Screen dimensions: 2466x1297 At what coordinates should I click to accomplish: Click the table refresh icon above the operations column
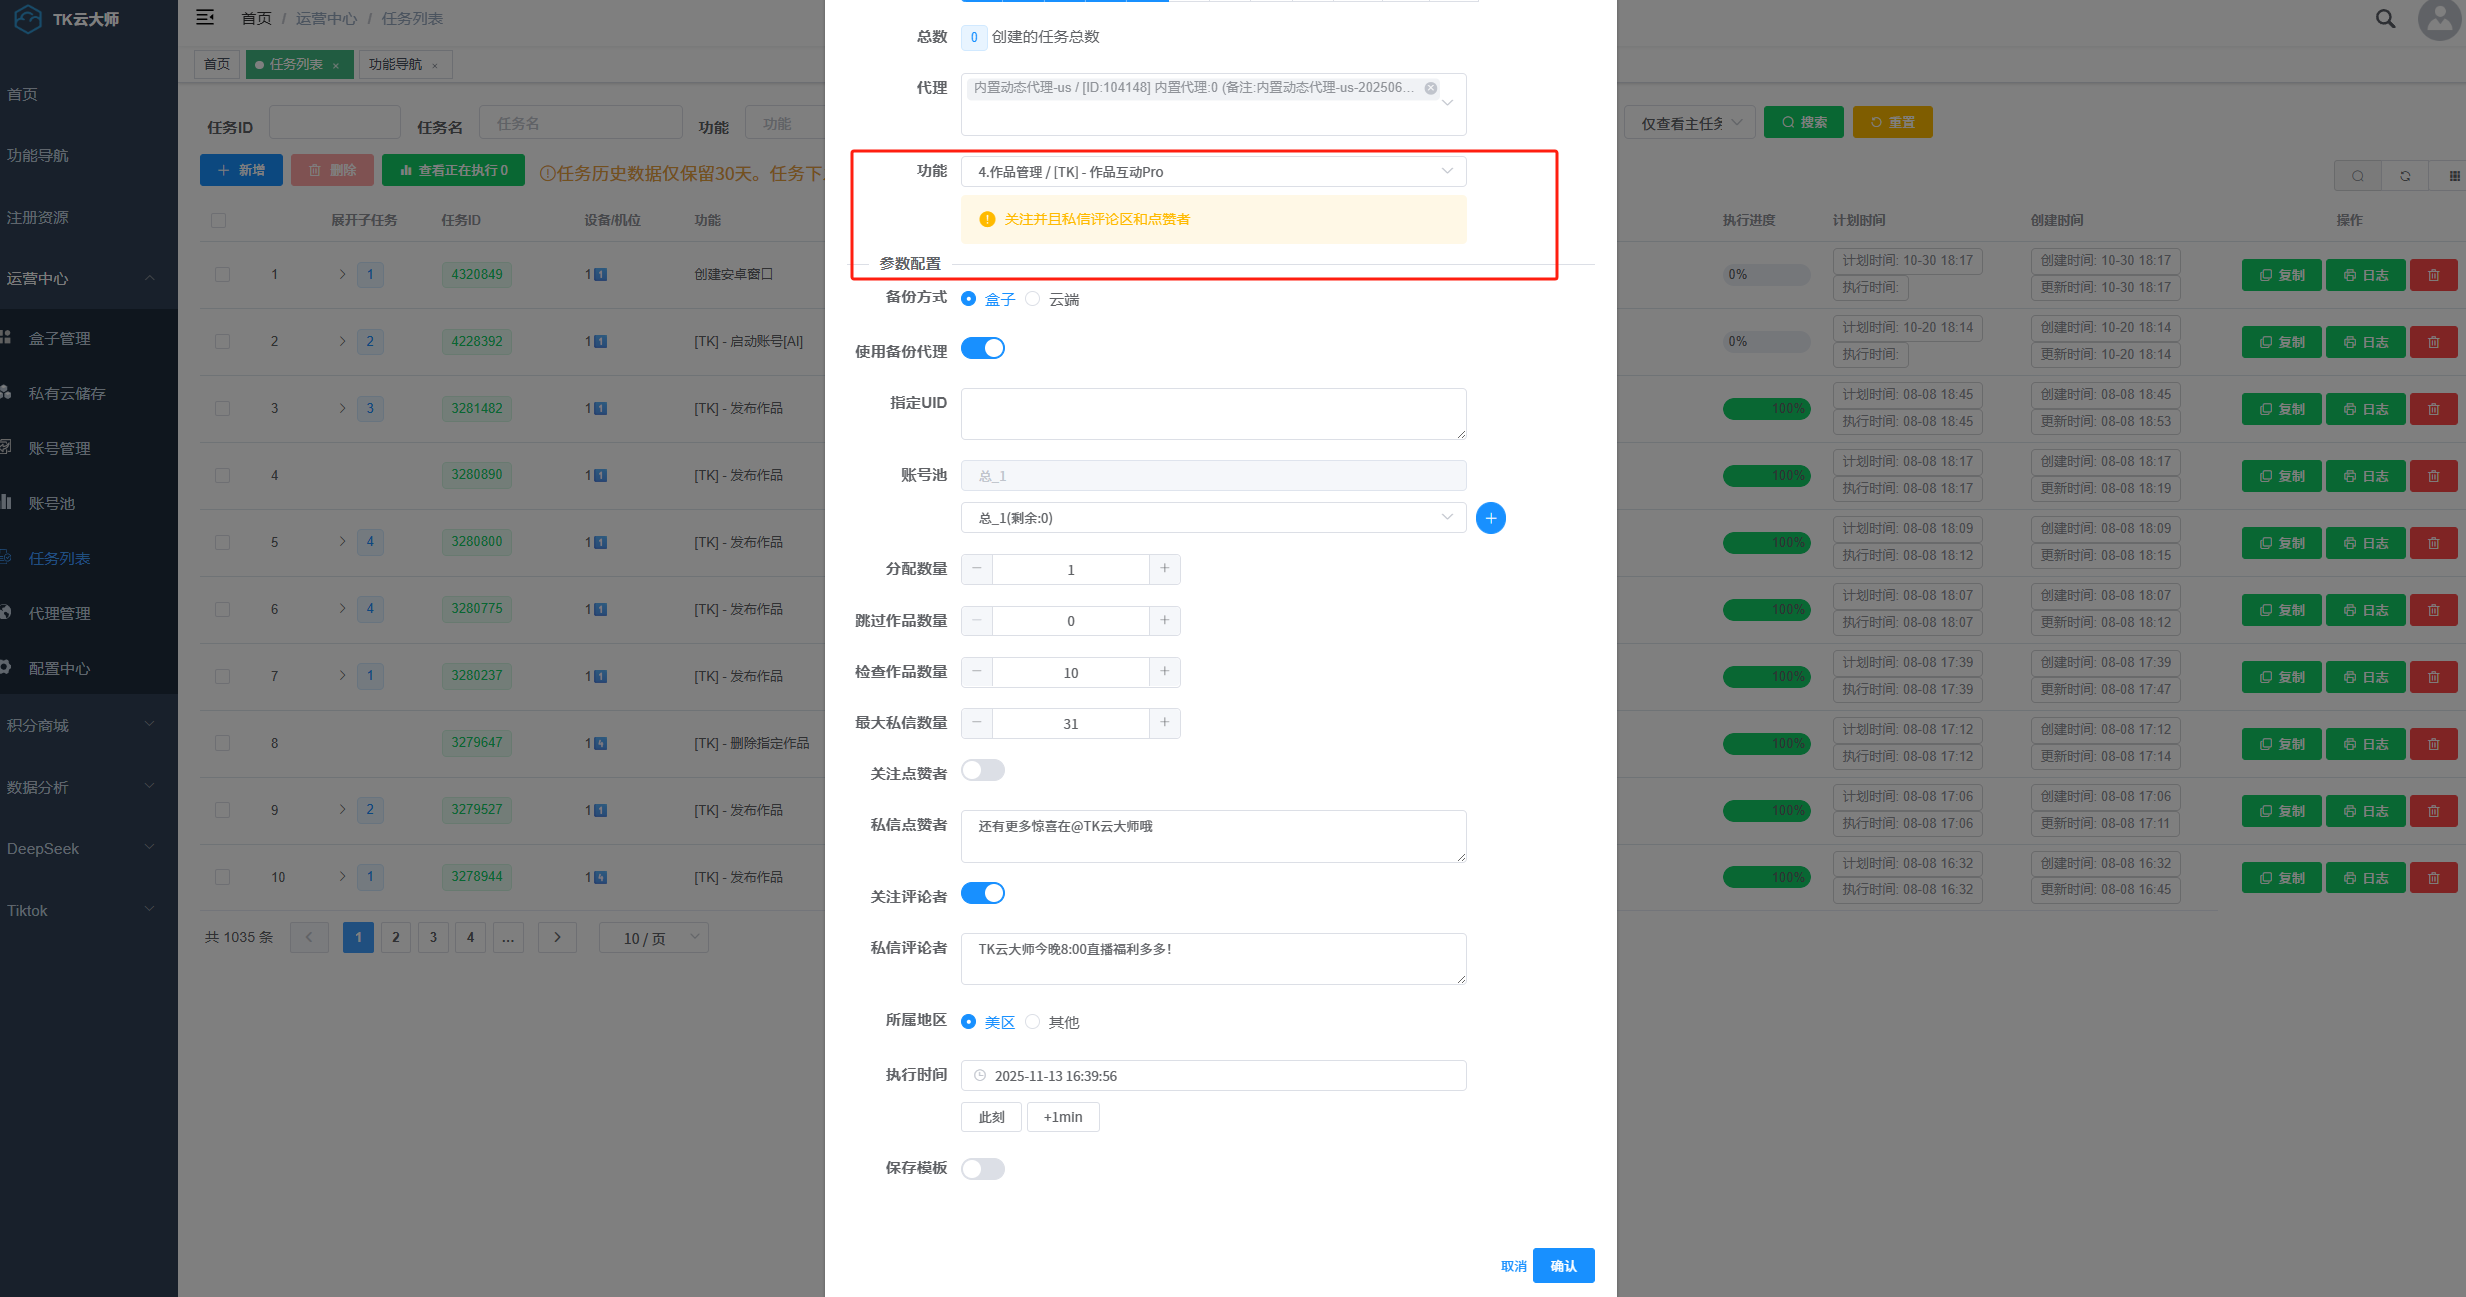[x=2405, y=176]
